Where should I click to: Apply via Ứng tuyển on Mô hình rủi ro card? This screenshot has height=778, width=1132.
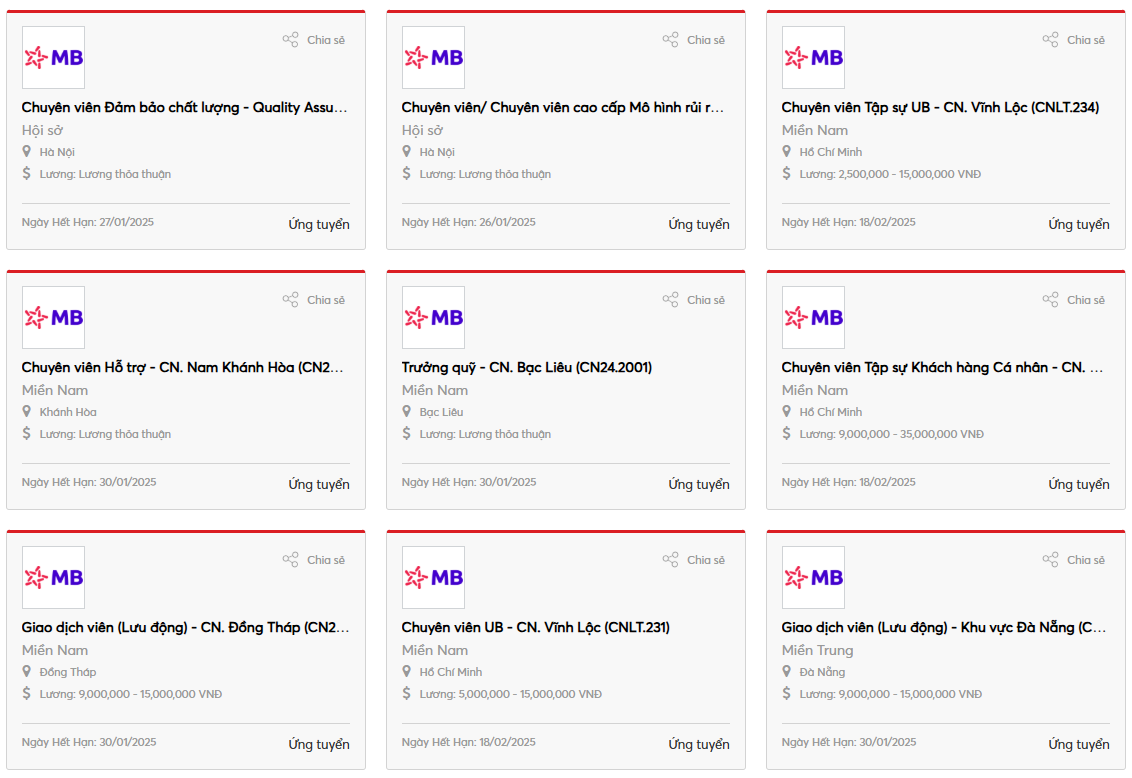tap(699, 224)
